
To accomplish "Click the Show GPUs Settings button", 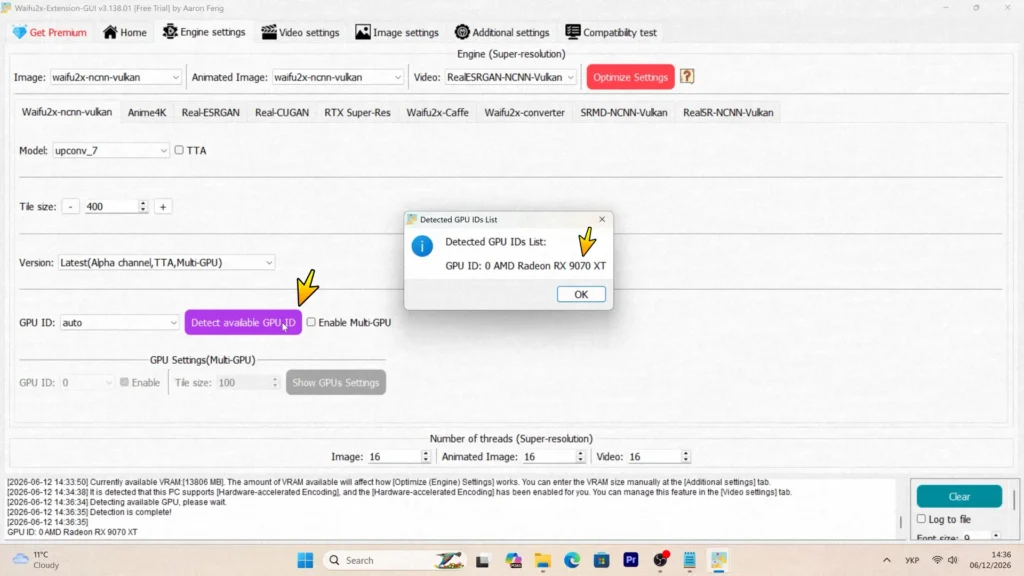I will point(336,383).
